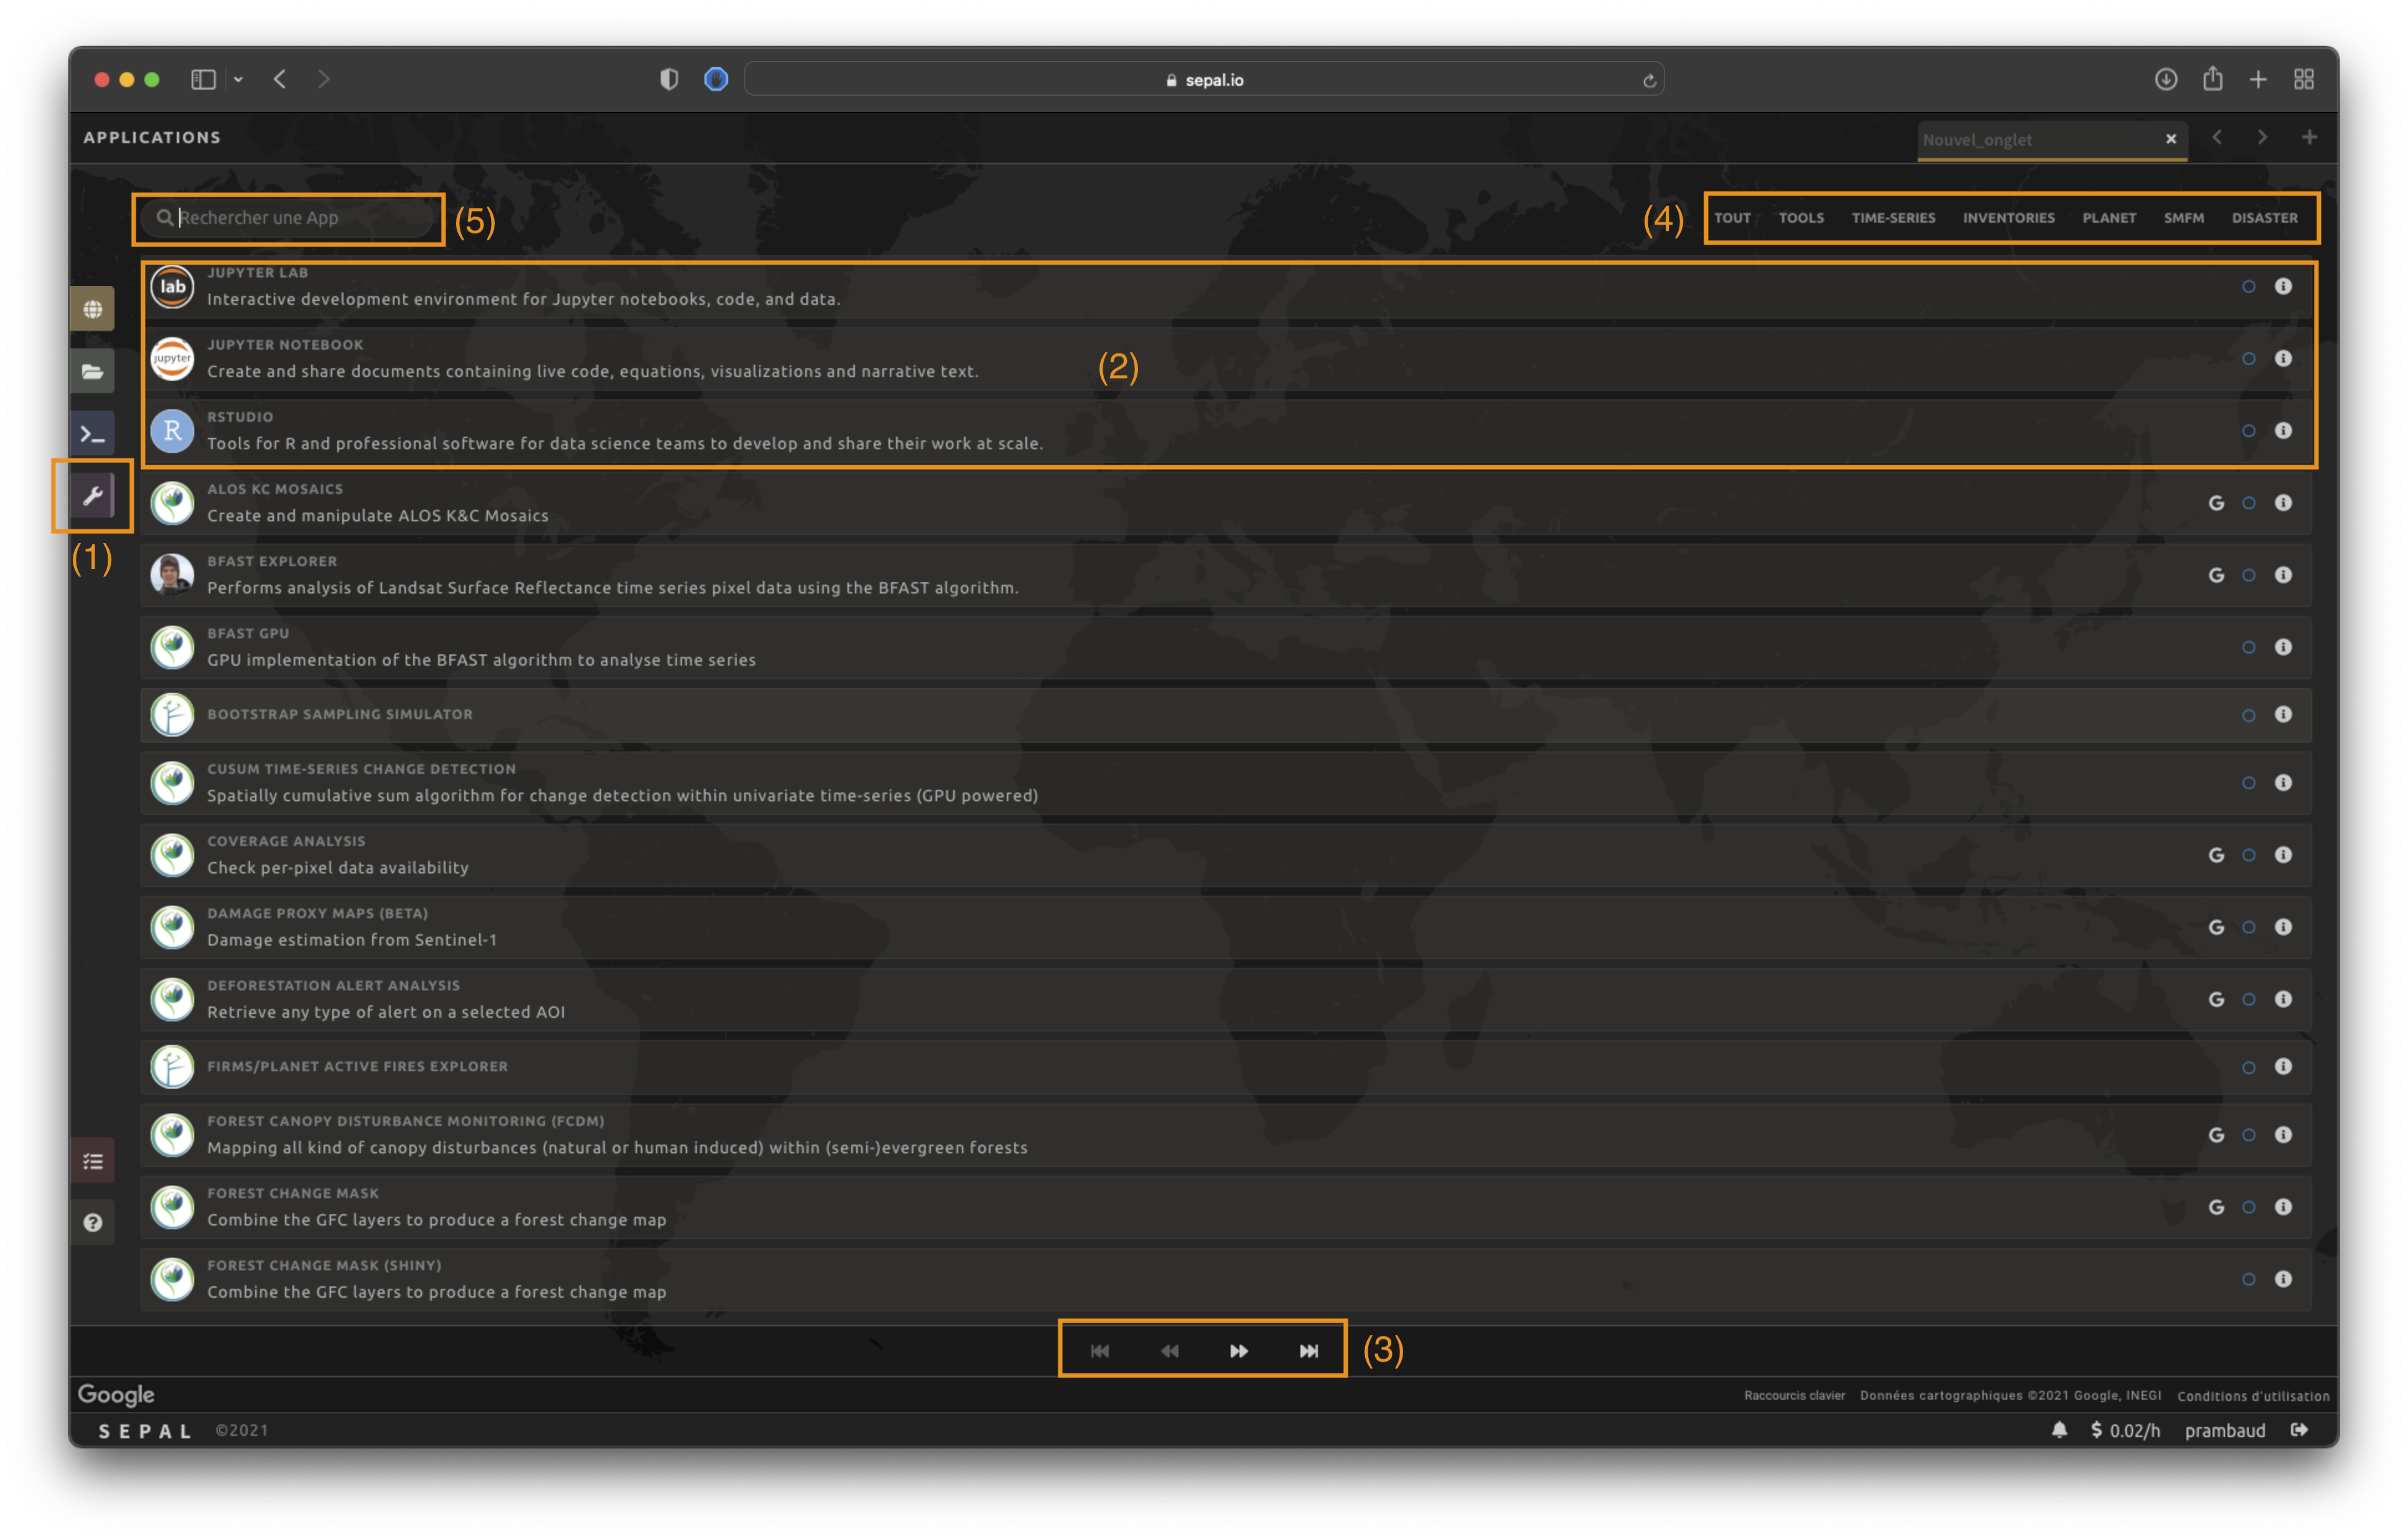Jump to last page of apps
Viewport: 2408px width, 1539px height.
click(x=1308, y=1351)
